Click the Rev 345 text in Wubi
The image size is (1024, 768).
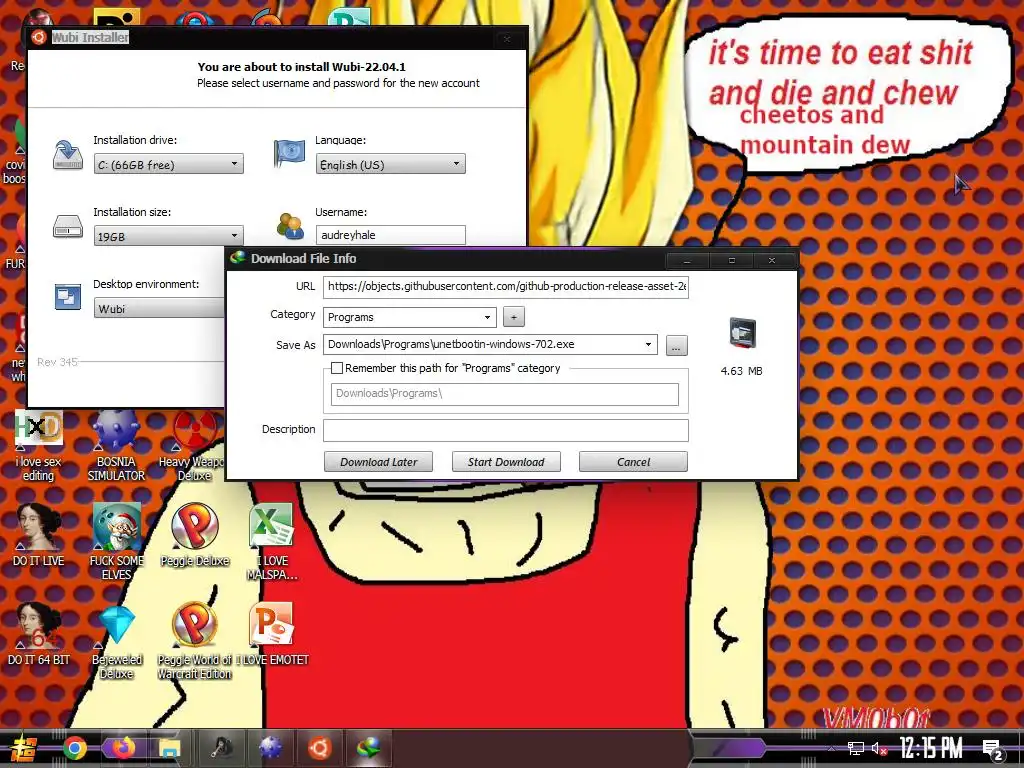pos(57,362)
